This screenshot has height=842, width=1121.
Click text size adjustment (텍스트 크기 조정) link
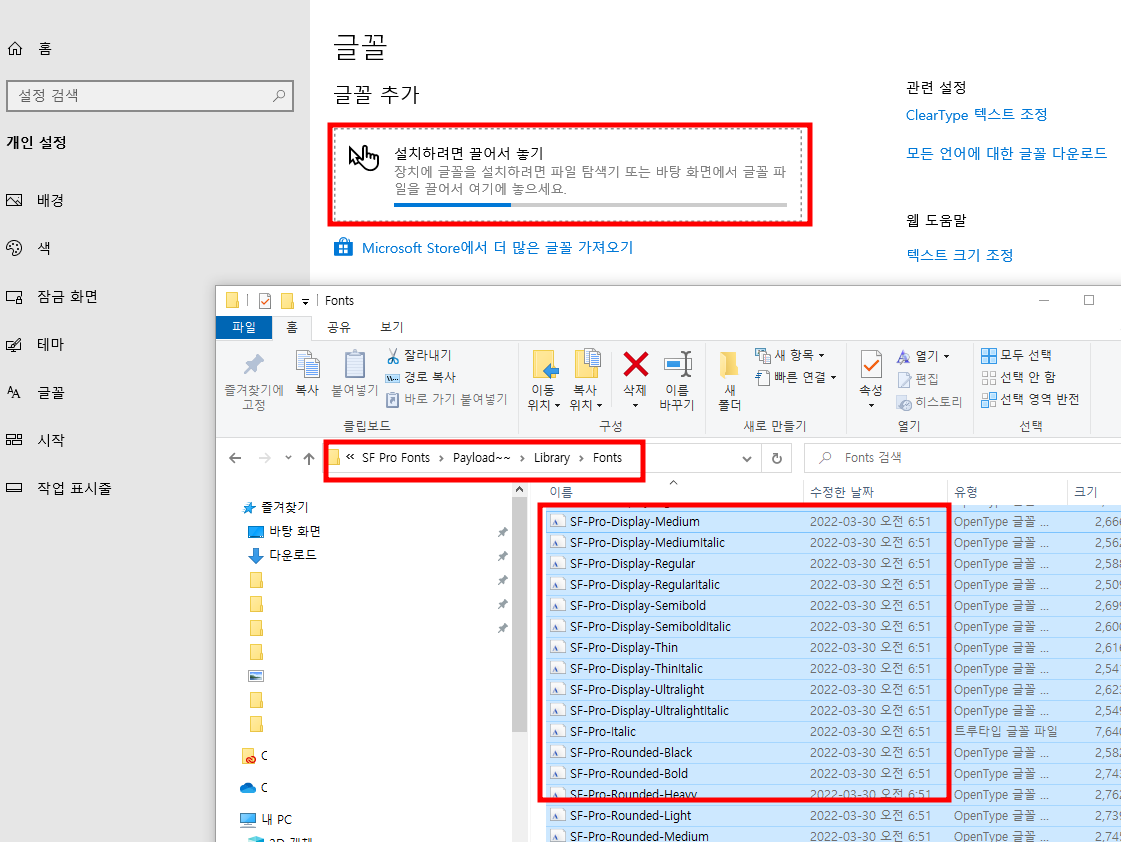pyautogui.click(x=959, y=254)
